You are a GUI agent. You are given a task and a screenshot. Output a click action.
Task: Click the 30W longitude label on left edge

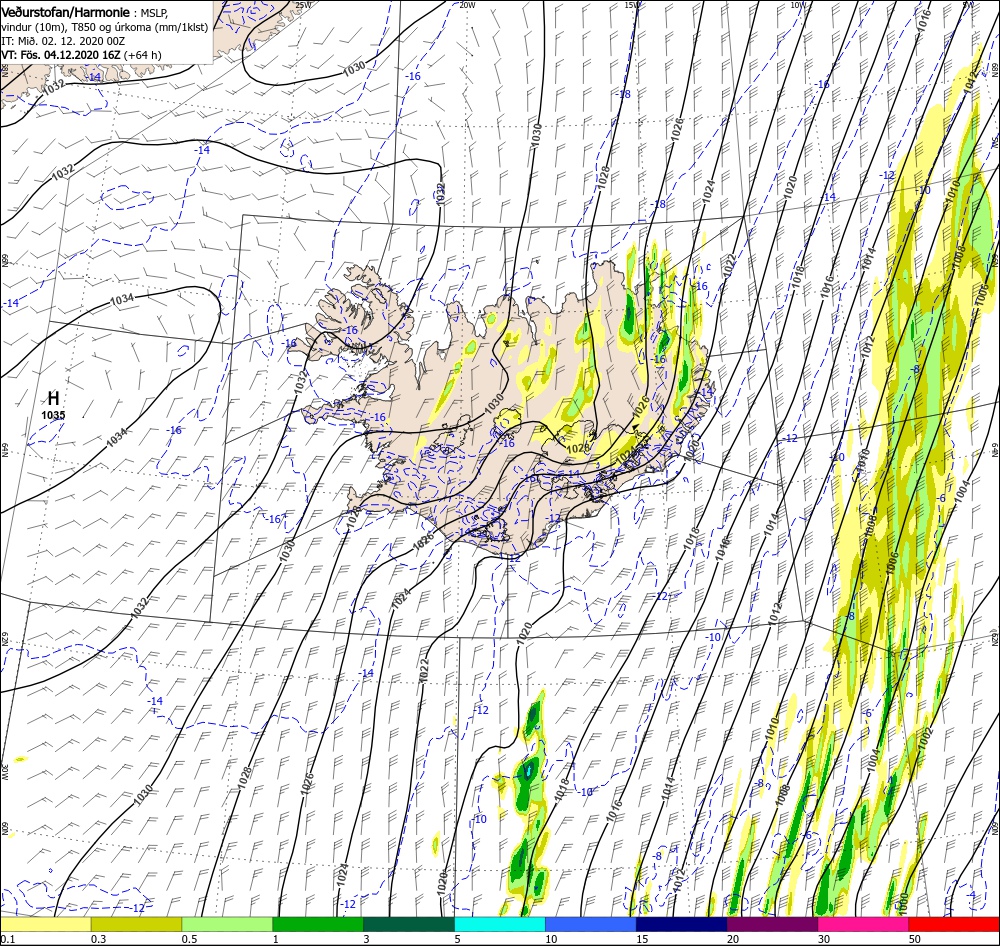point(4,772)
